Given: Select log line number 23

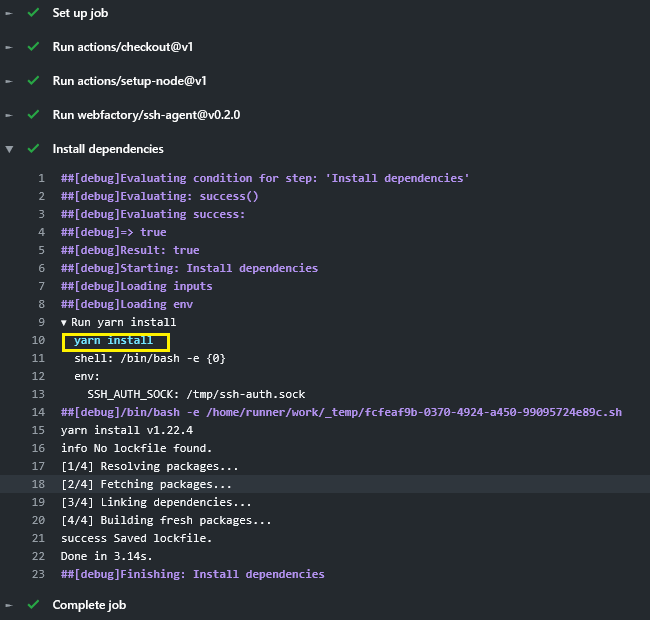Looking at the screenshot, I should 38,574.
